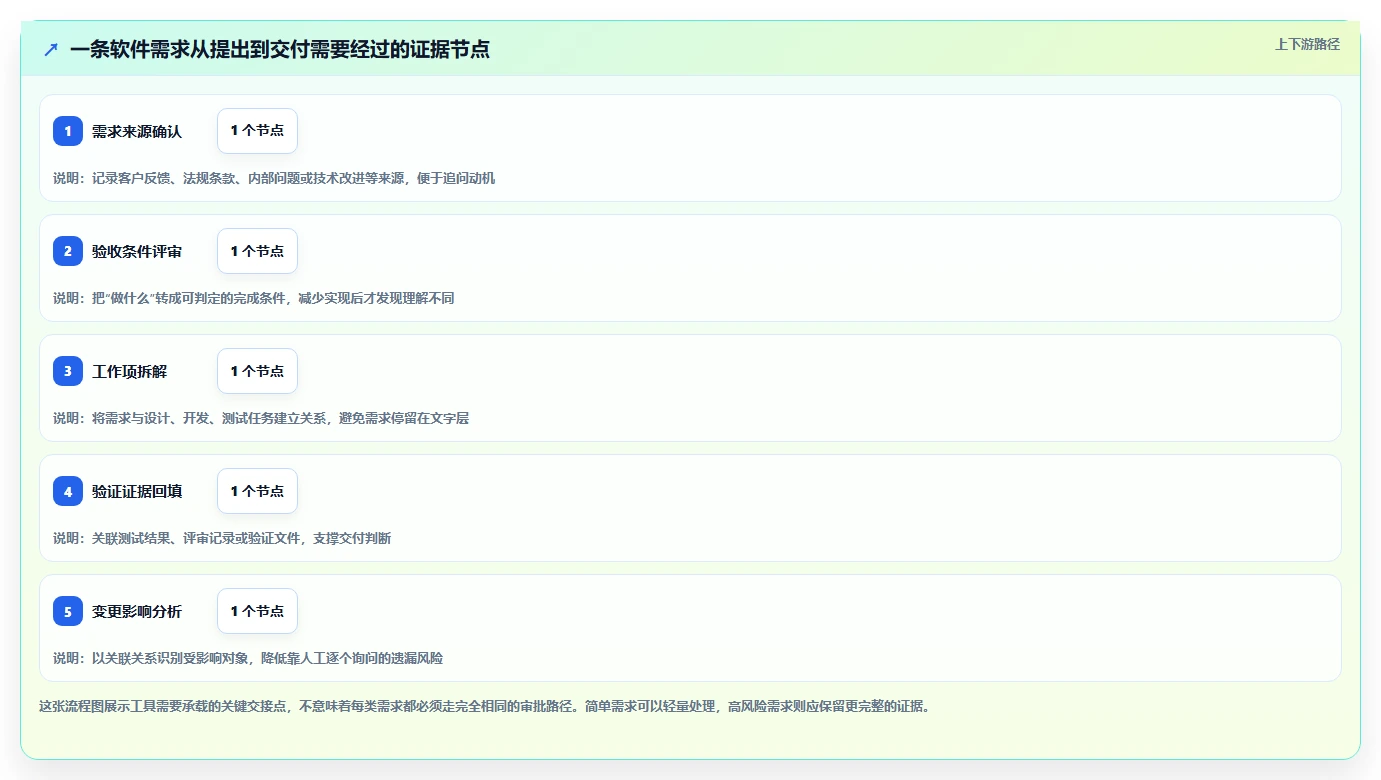Click the description starting 关联测试结果
Image resolution: width=1381 pixels, height=780 pixels.
222,538
